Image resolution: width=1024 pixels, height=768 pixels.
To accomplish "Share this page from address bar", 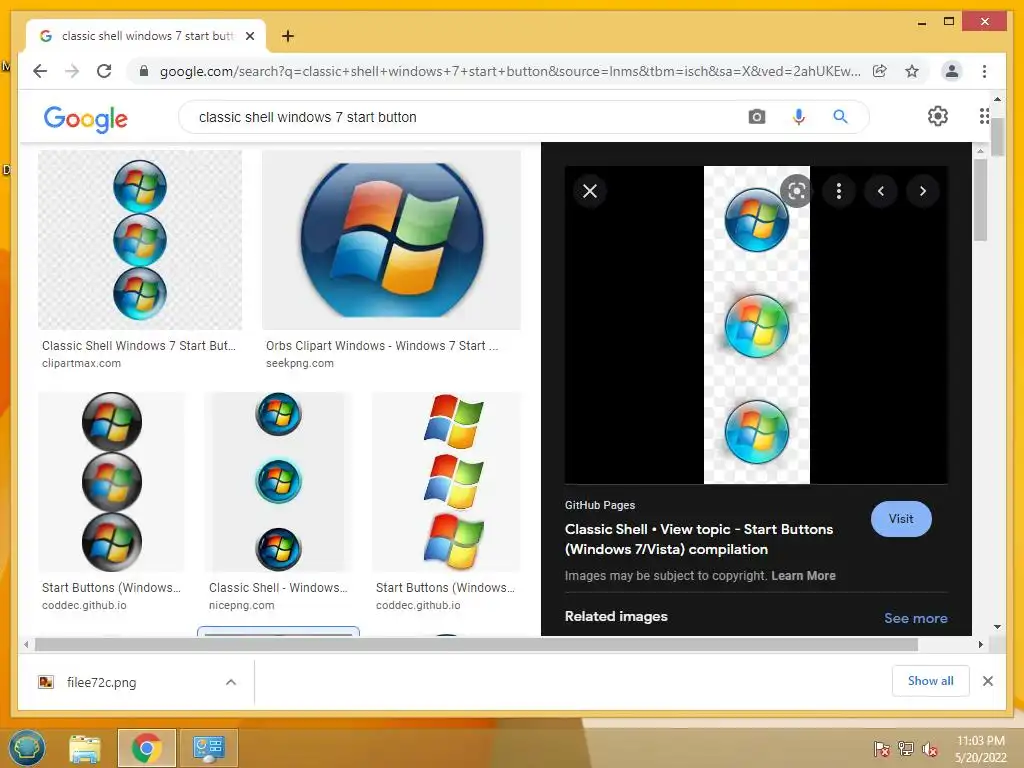I will 880,71.
